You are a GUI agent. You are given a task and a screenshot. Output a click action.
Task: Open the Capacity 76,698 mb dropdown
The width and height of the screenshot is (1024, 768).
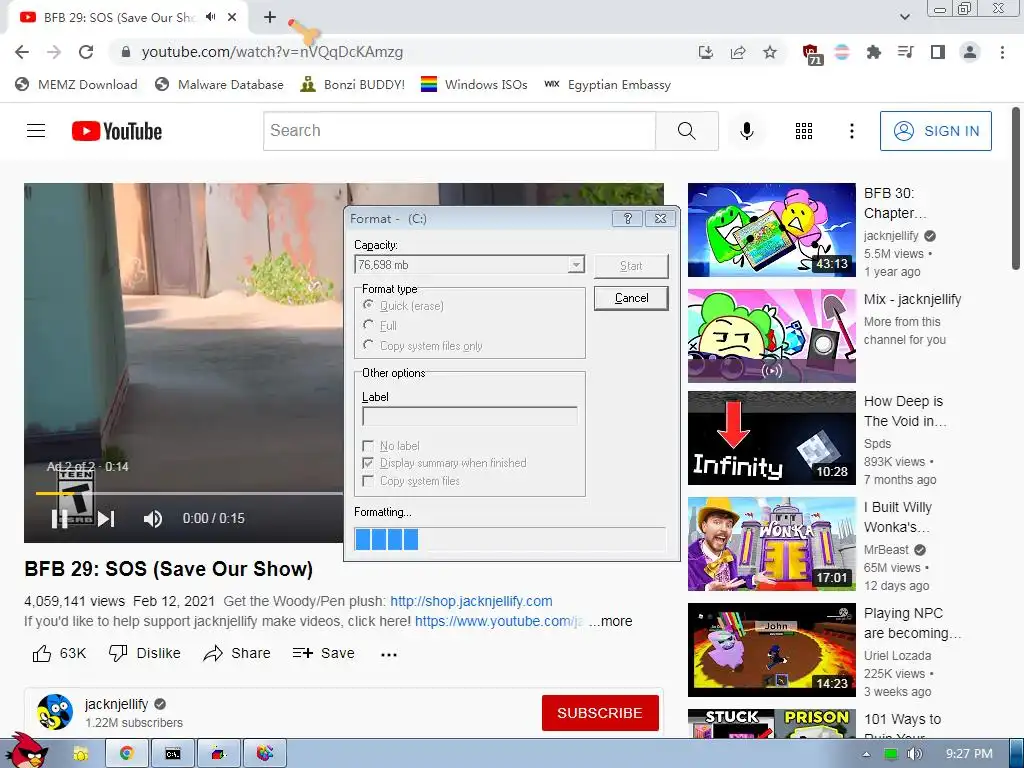click(470, 264)
